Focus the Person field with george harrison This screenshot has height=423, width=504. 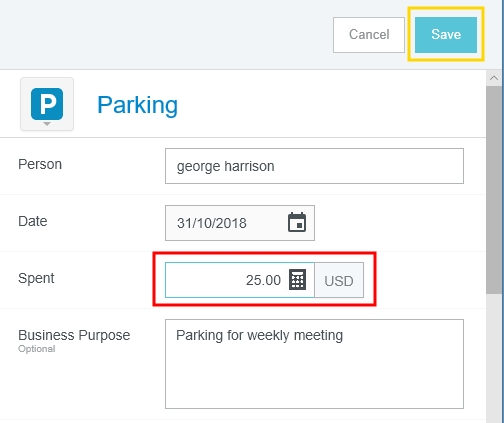coord(314,166)
